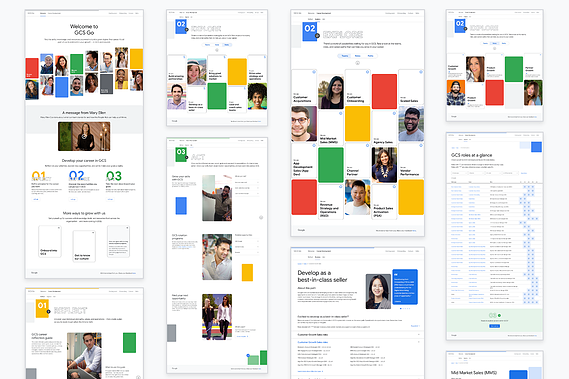Open the Mid Market Sales (MMS) card
The height and width of the screenshot is (379, 569).
click(x=331, y=128)
